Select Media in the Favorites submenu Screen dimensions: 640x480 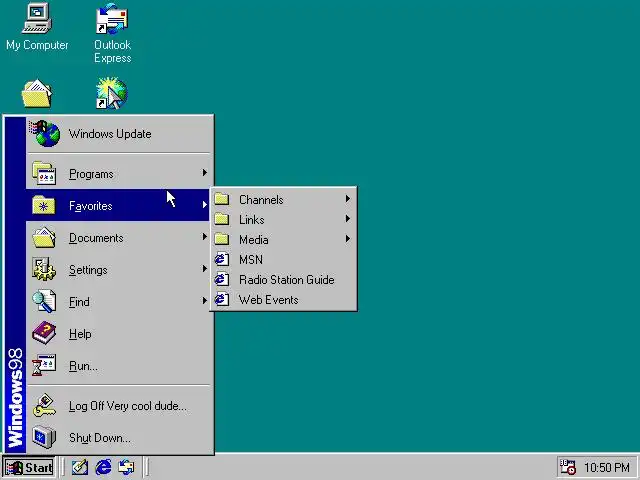click(x=283, y=239)
